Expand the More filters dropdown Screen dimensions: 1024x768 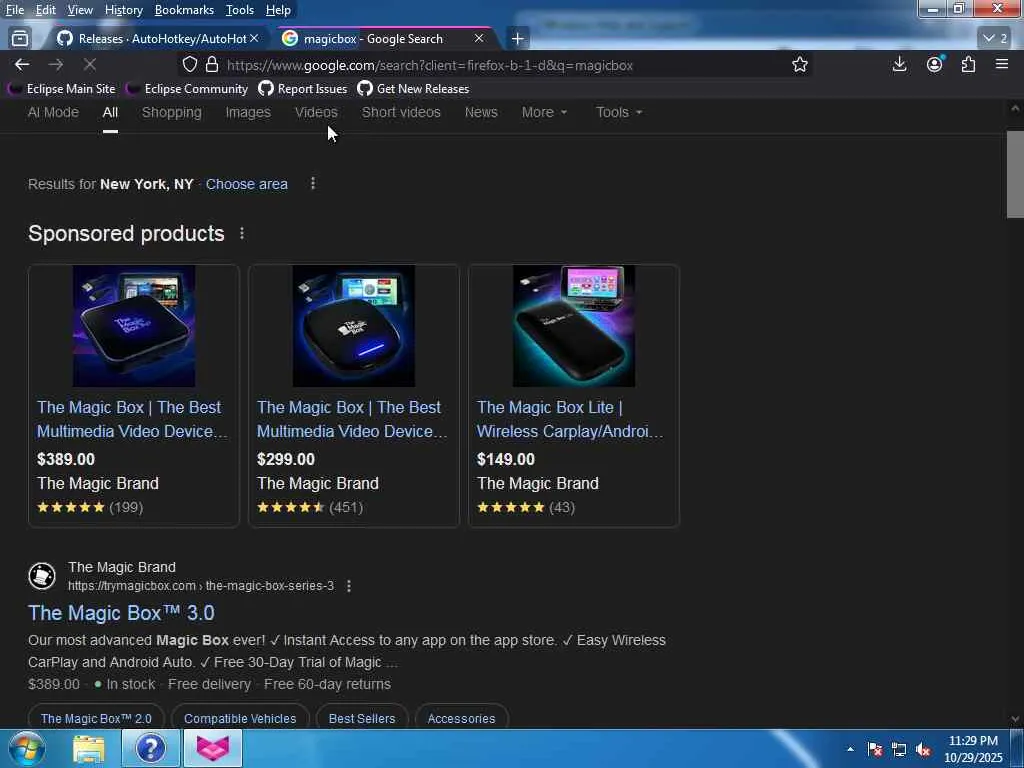click(544, 112)
